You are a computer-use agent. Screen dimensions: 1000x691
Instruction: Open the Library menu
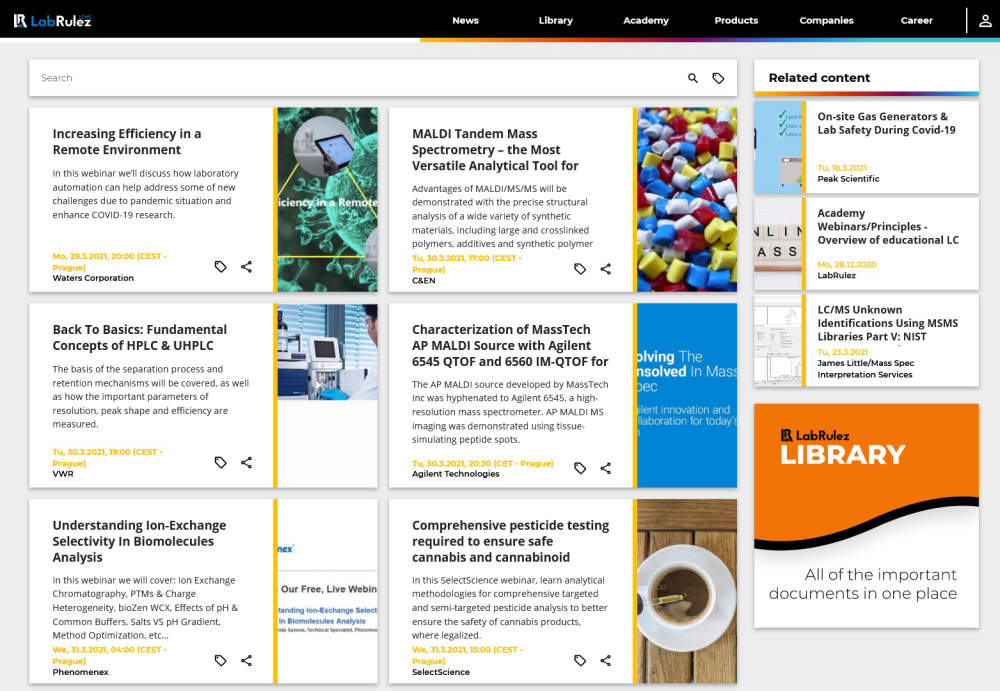[x=555, y=20]
